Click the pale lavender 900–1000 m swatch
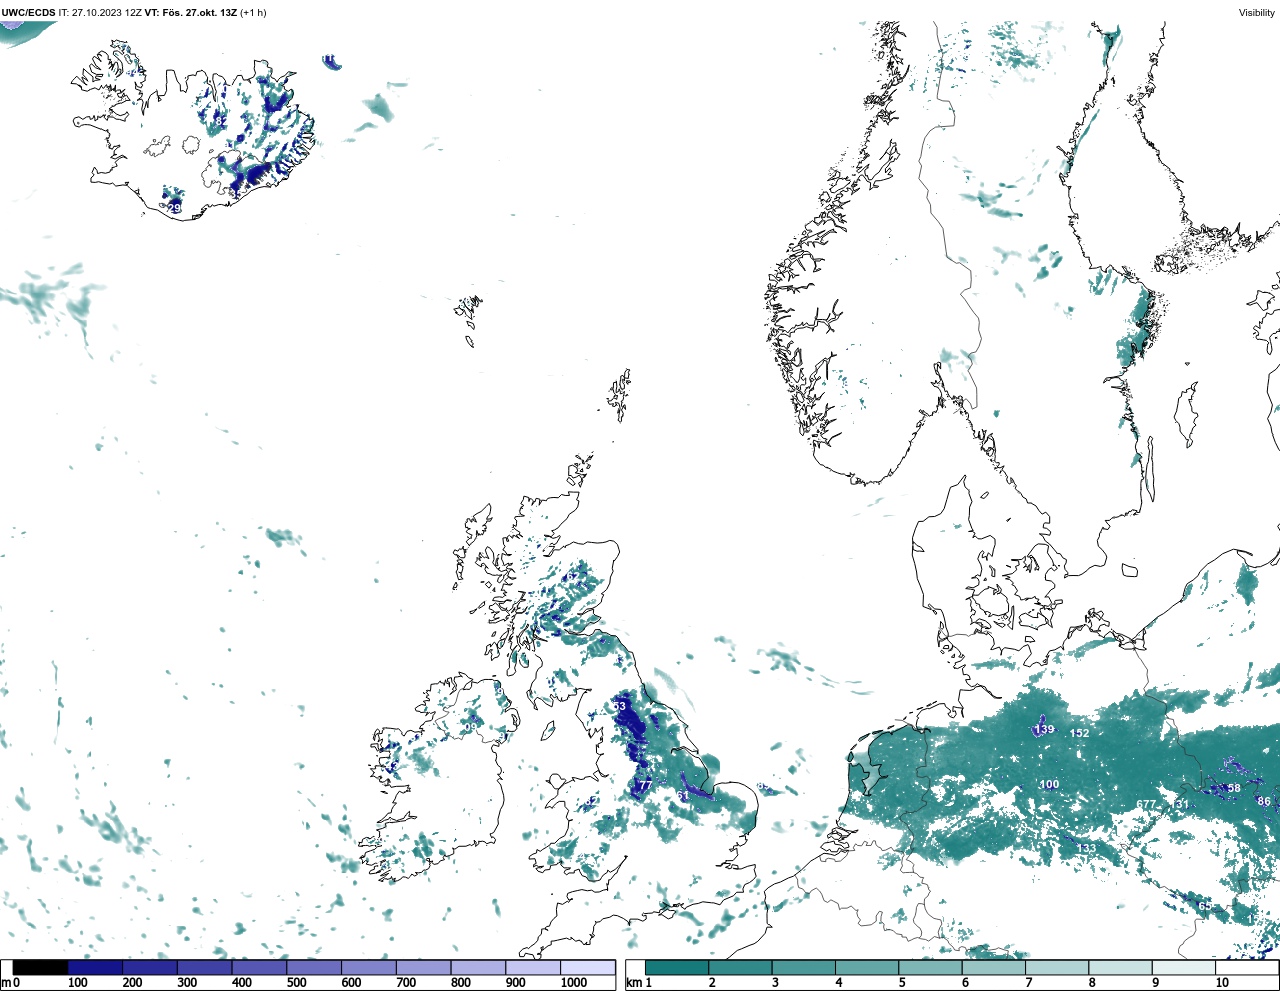Image resolution: width=1280 pixels, height=991 pixels. coord(533,968)
